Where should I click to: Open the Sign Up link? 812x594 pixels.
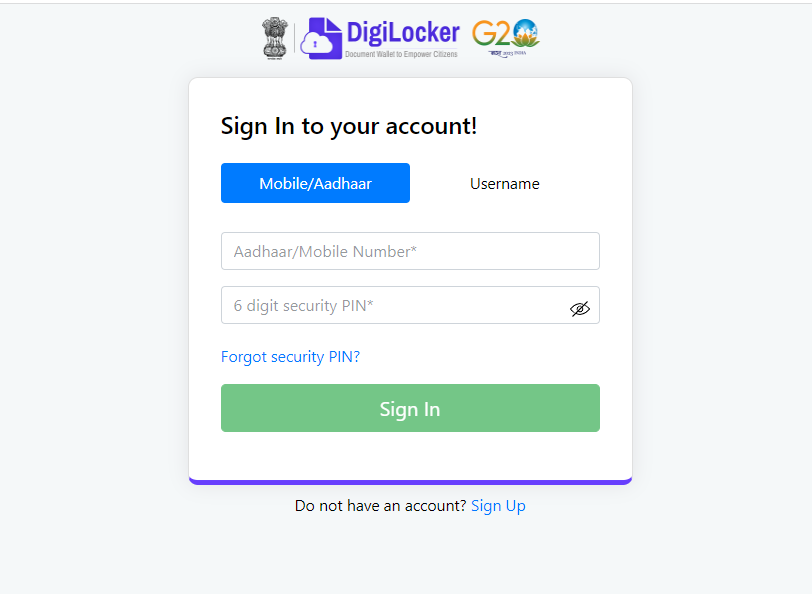(x=498, y=505)
